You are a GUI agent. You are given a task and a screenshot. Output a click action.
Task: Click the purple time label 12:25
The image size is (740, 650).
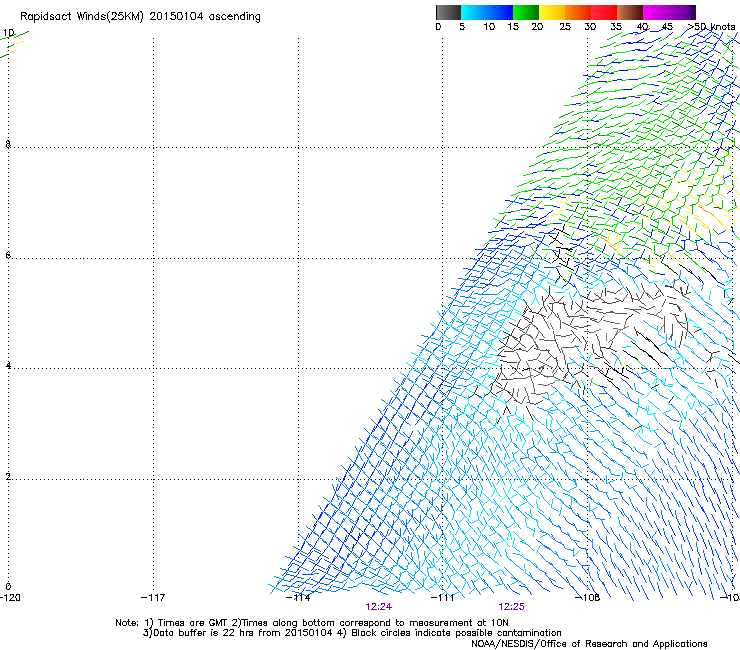pos(512,607)
